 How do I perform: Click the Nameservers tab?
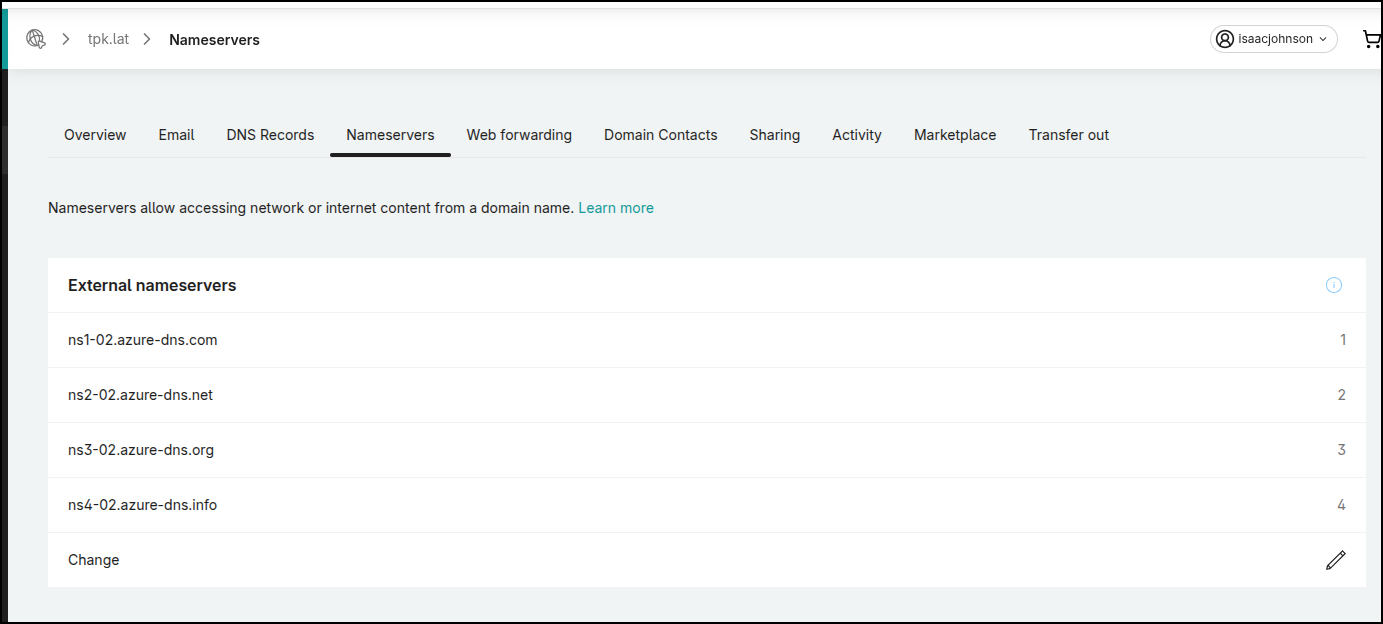tap(390, 135)
